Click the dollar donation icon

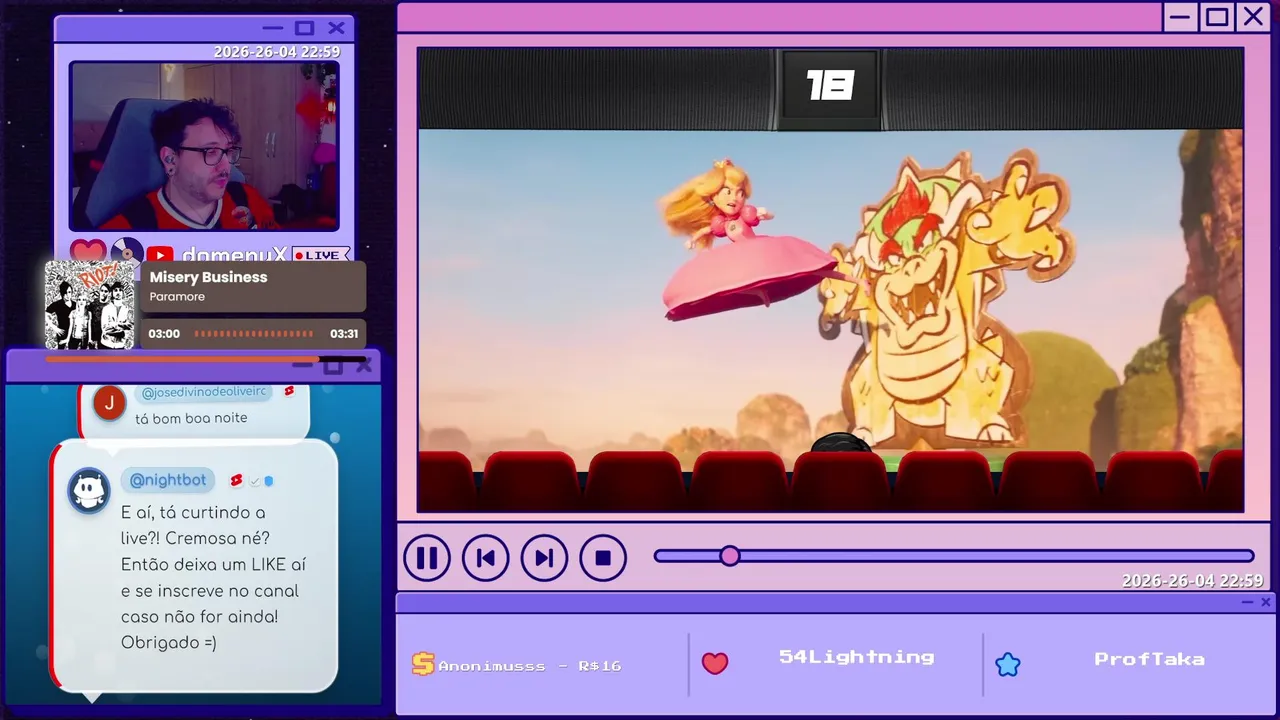pos(423,664)
